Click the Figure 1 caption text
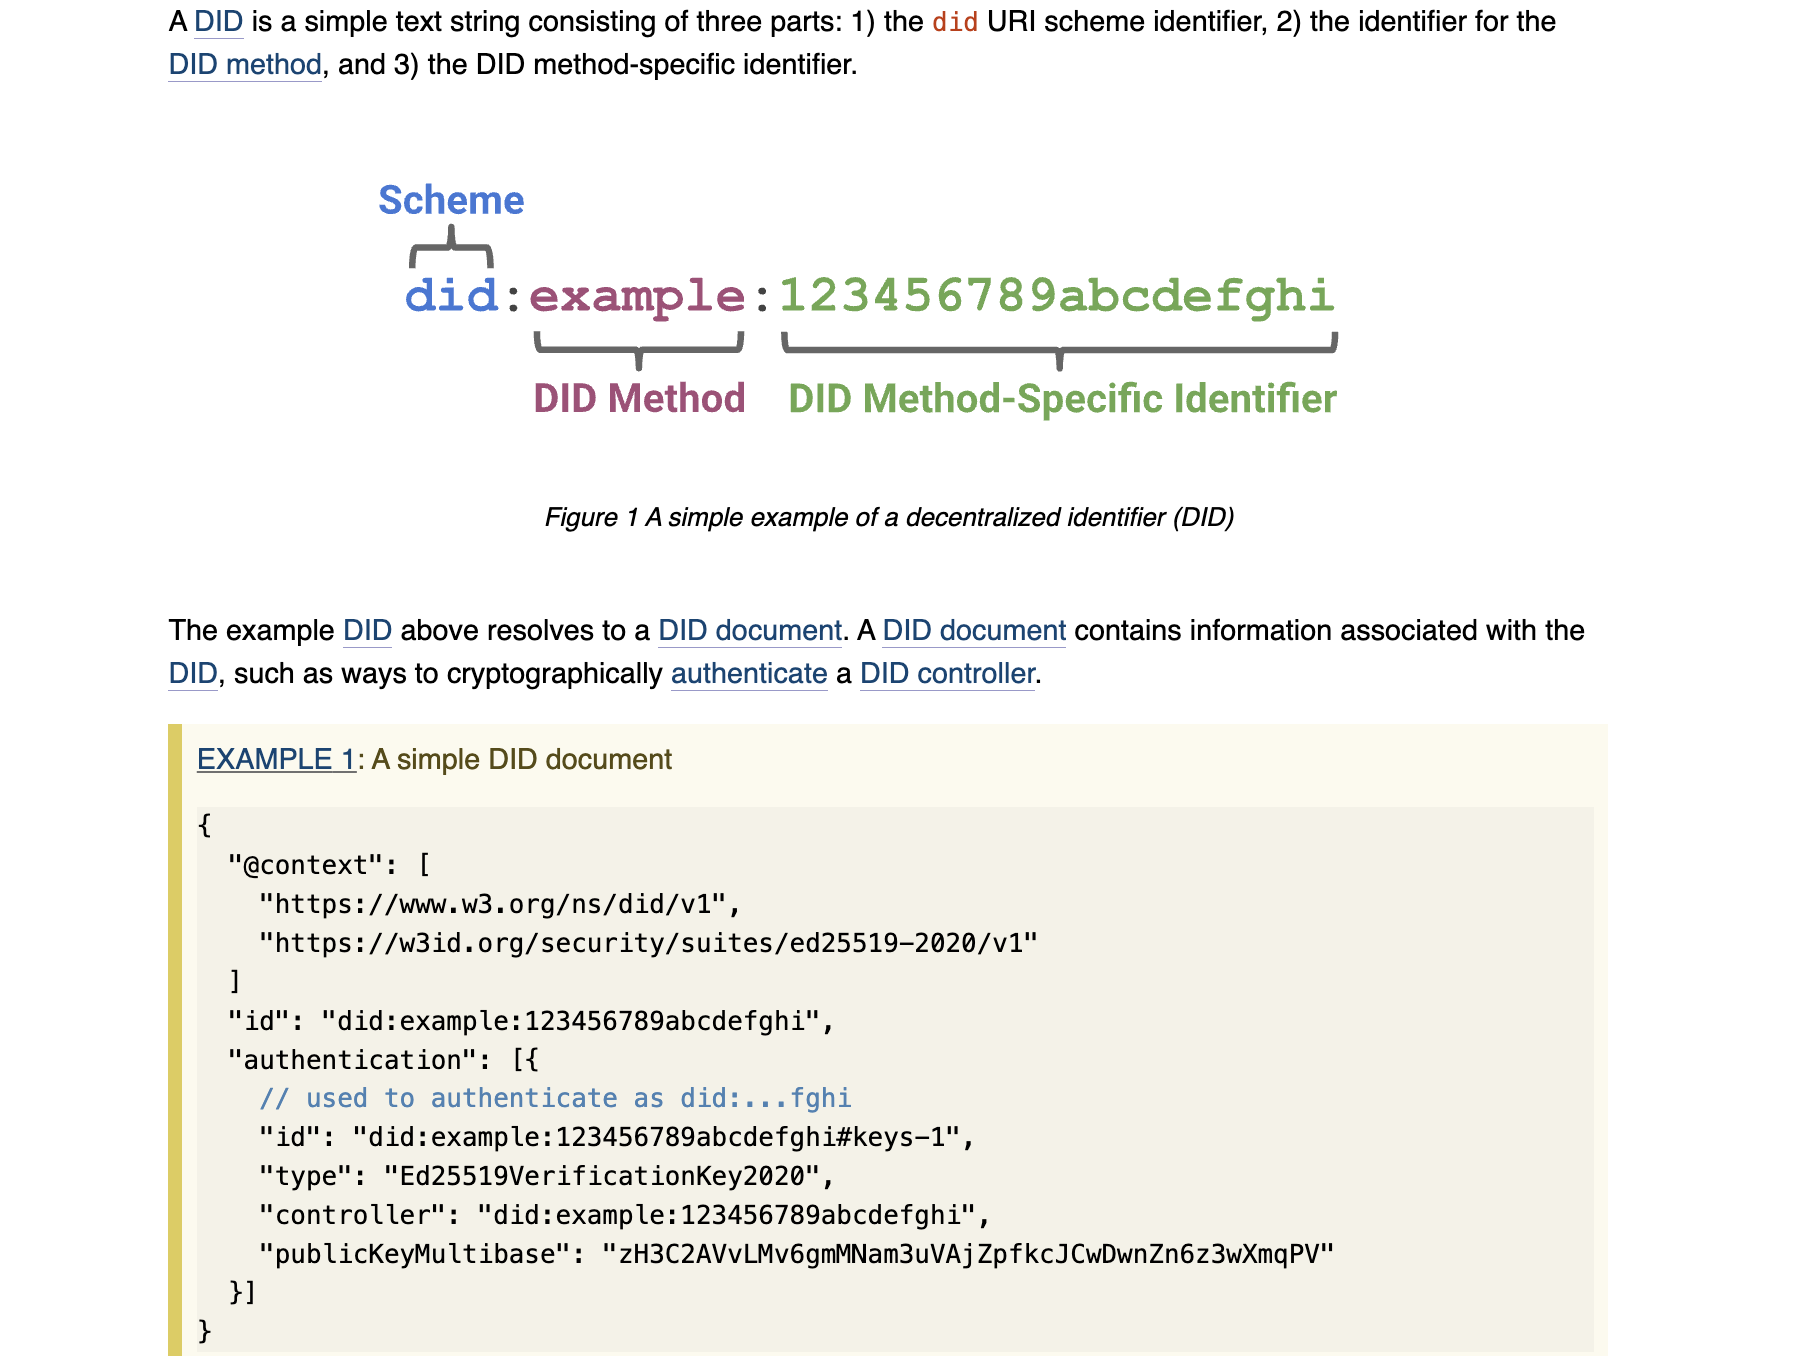 [x=889, y=517]
